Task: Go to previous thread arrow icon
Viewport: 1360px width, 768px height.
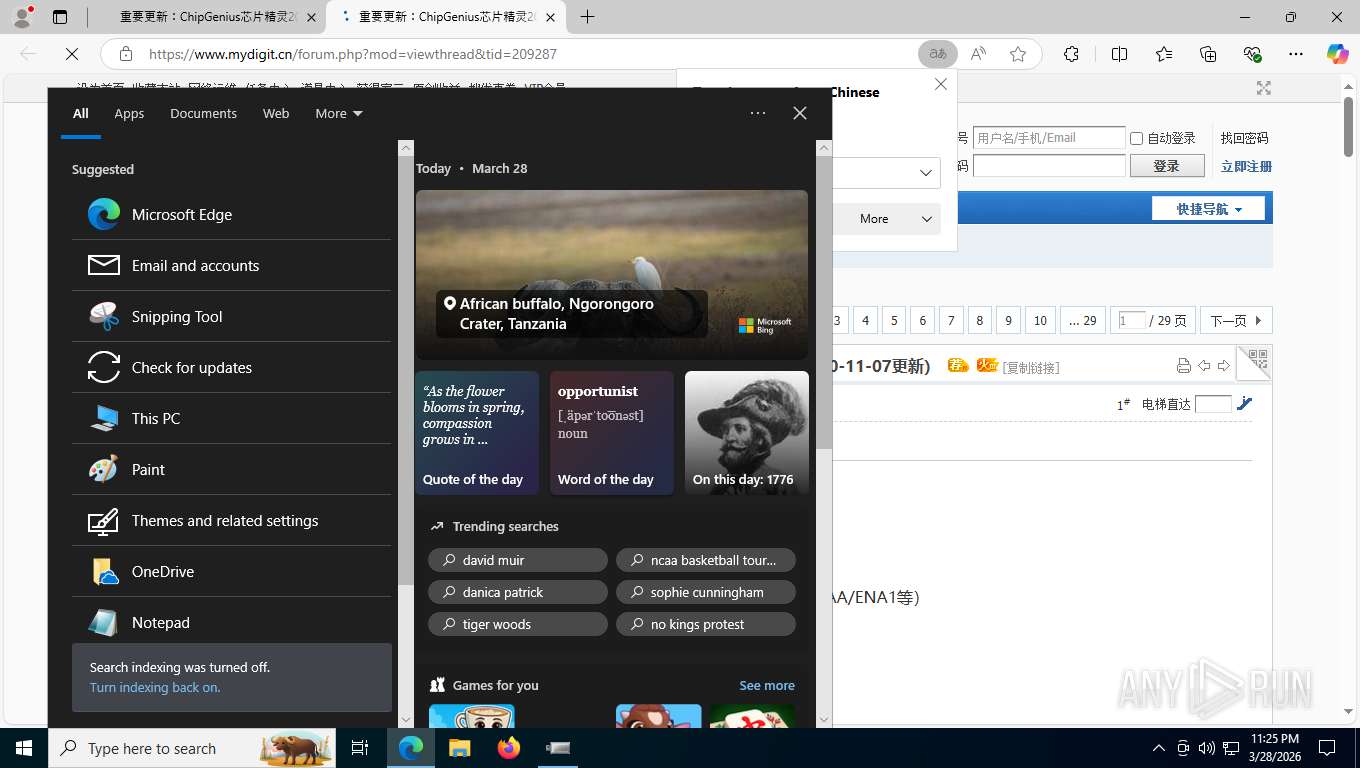Action: pos(1204,366)
